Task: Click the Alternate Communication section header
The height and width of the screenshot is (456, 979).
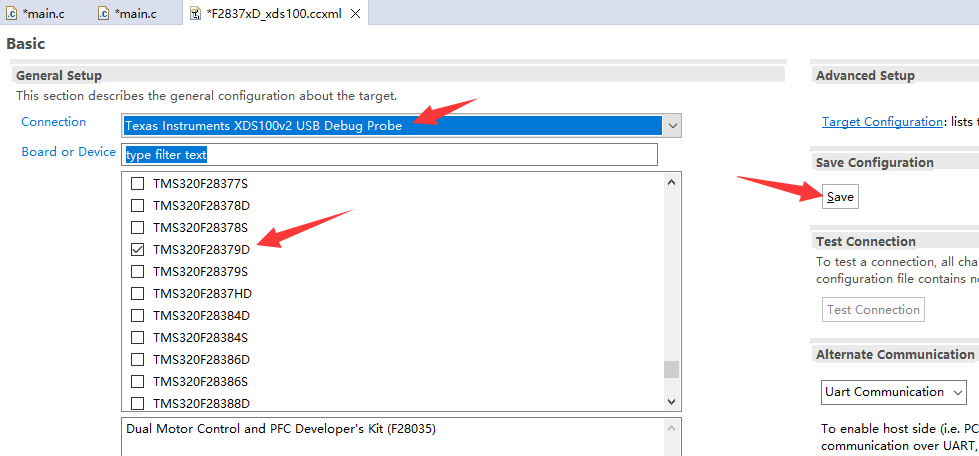Action: [895, 355]
